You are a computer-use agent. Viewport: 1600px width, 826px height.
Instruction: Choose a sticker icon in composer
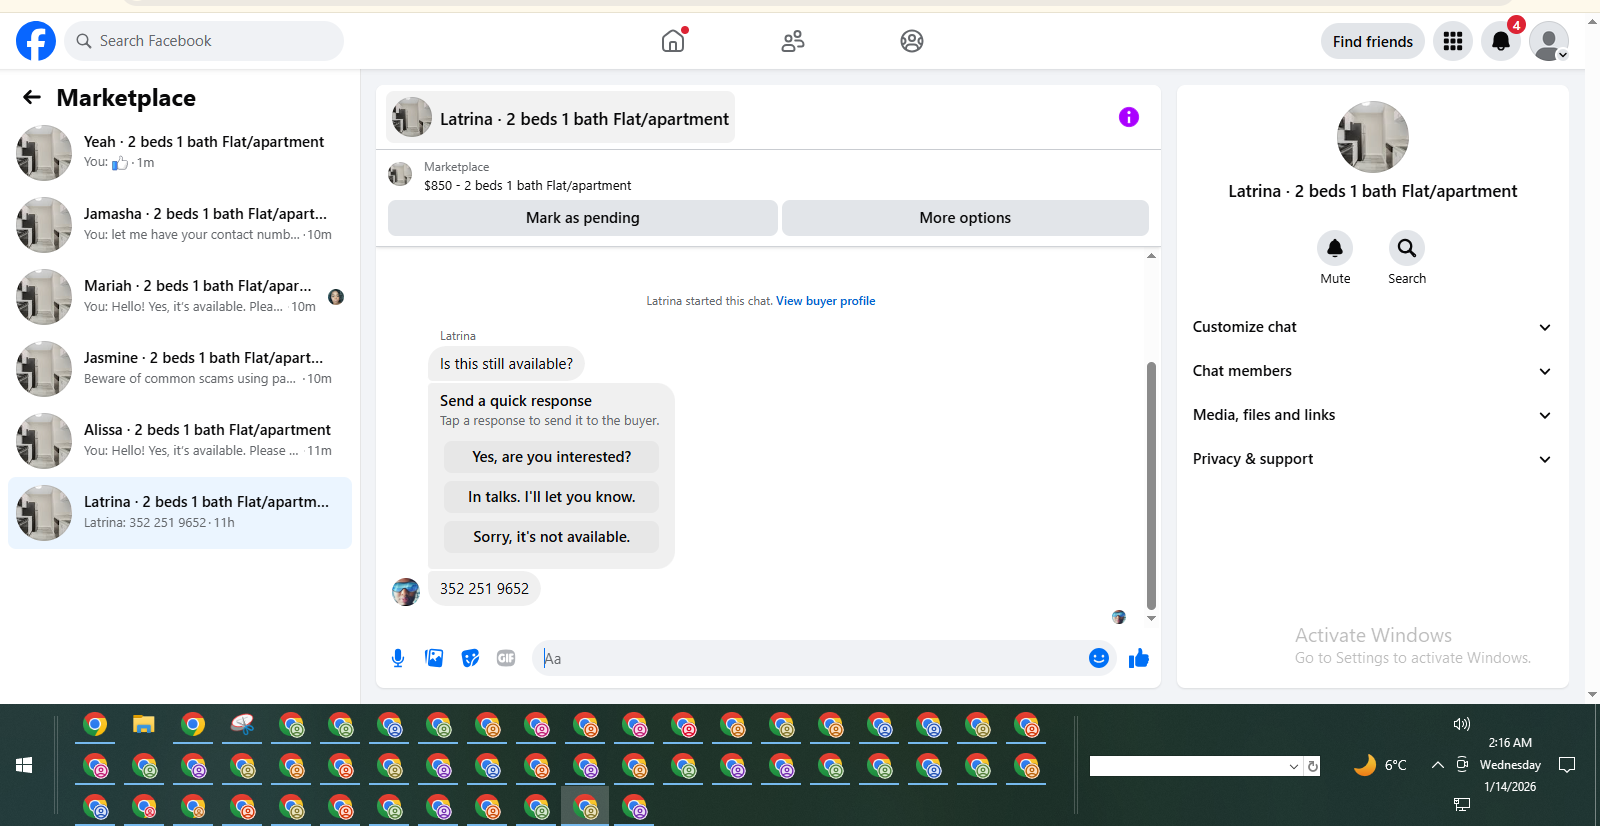tap(470, 658)
